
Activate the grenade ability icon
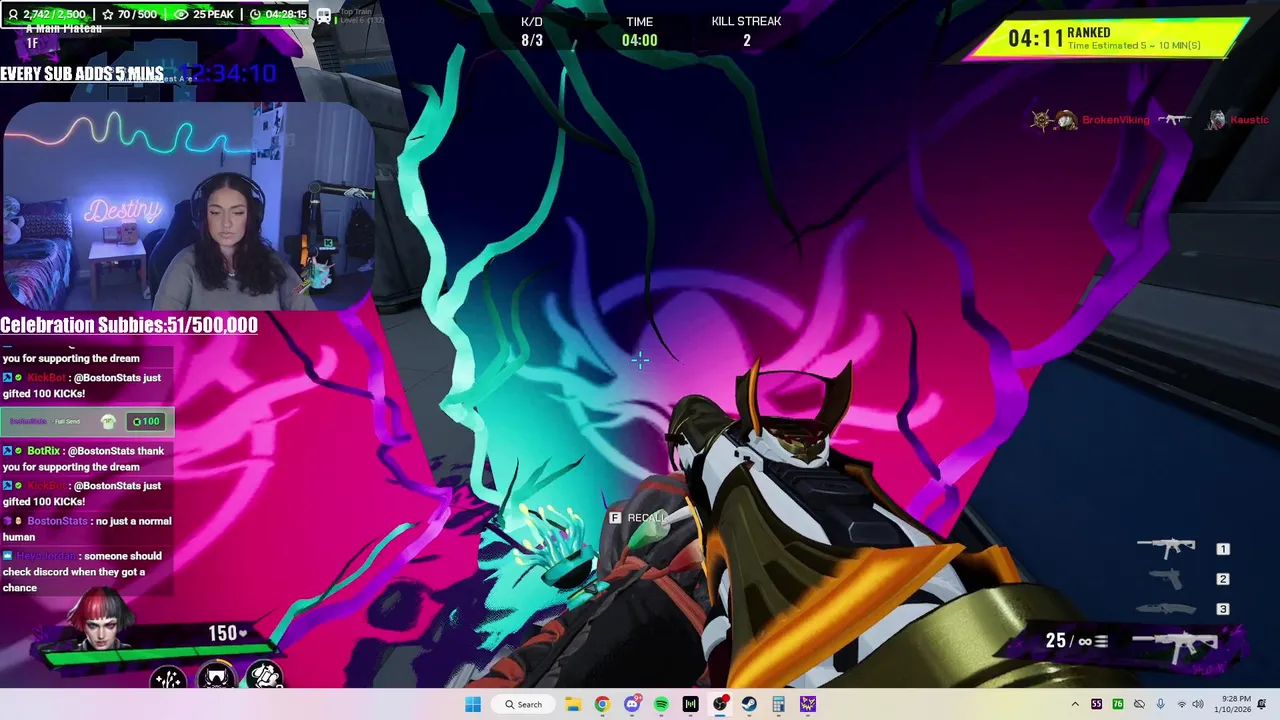click(264, 676)
